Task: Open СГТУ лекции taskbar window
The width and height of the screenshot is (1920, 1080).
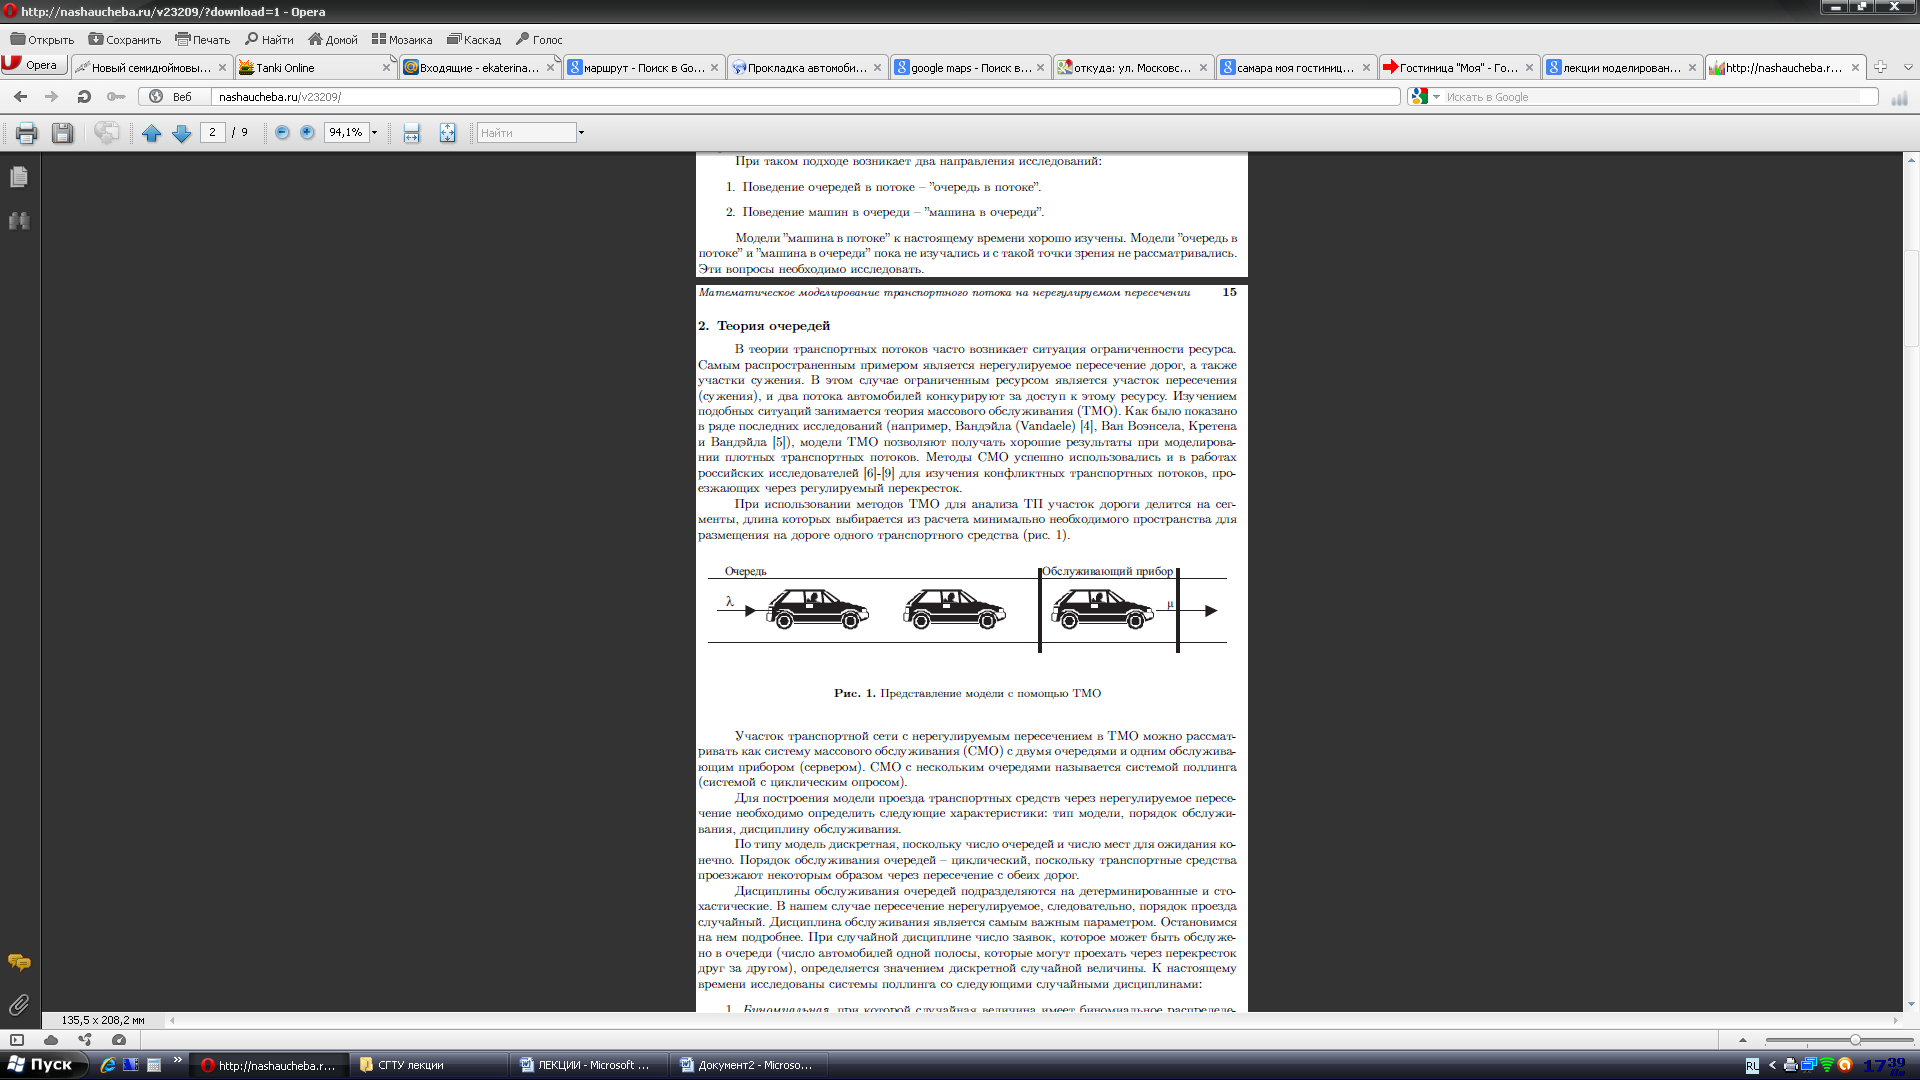Action: point(430,1065)
